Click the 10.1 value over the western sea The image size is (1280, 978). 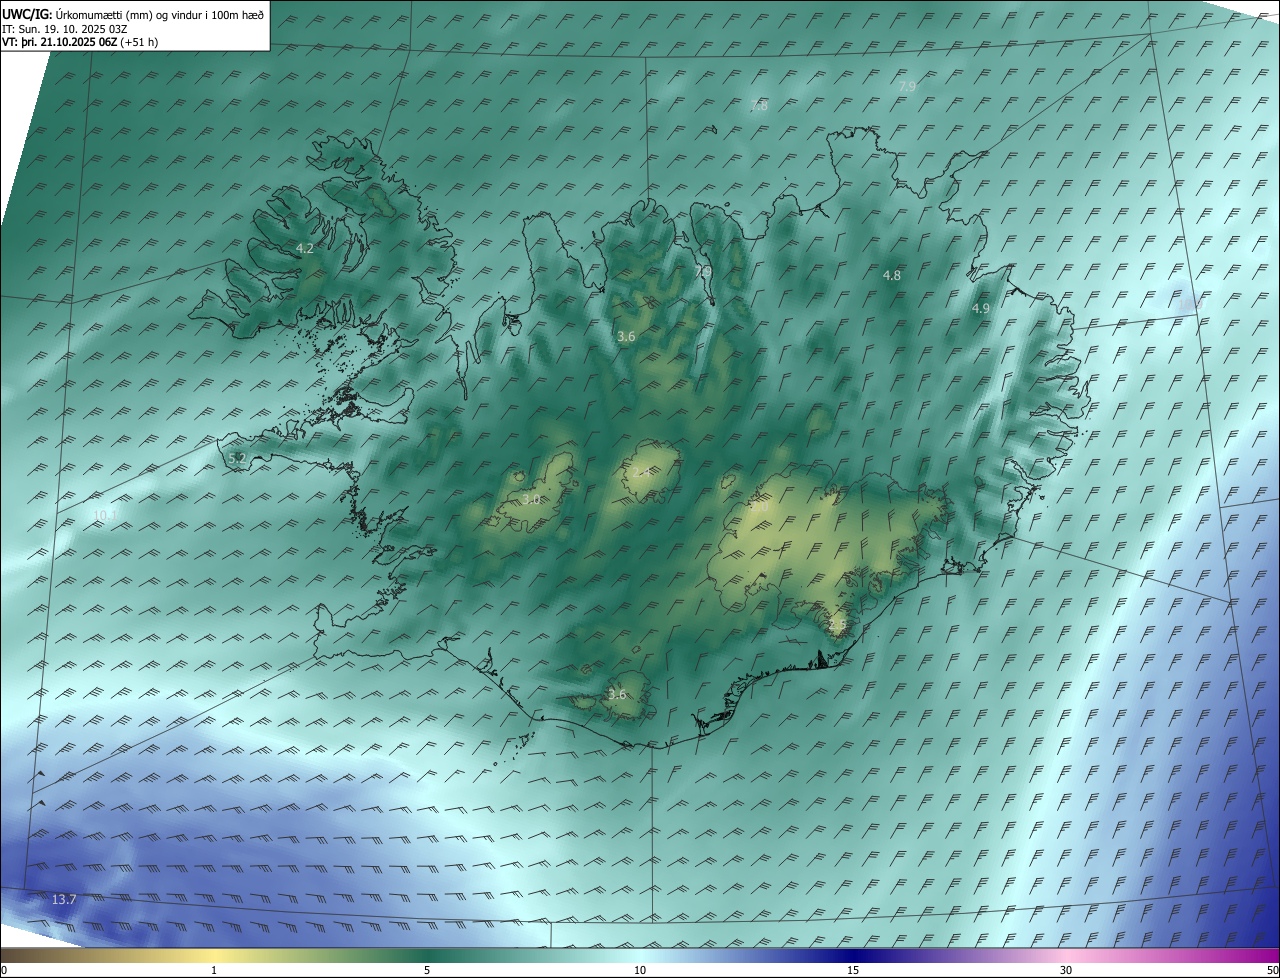pos(105,516)
